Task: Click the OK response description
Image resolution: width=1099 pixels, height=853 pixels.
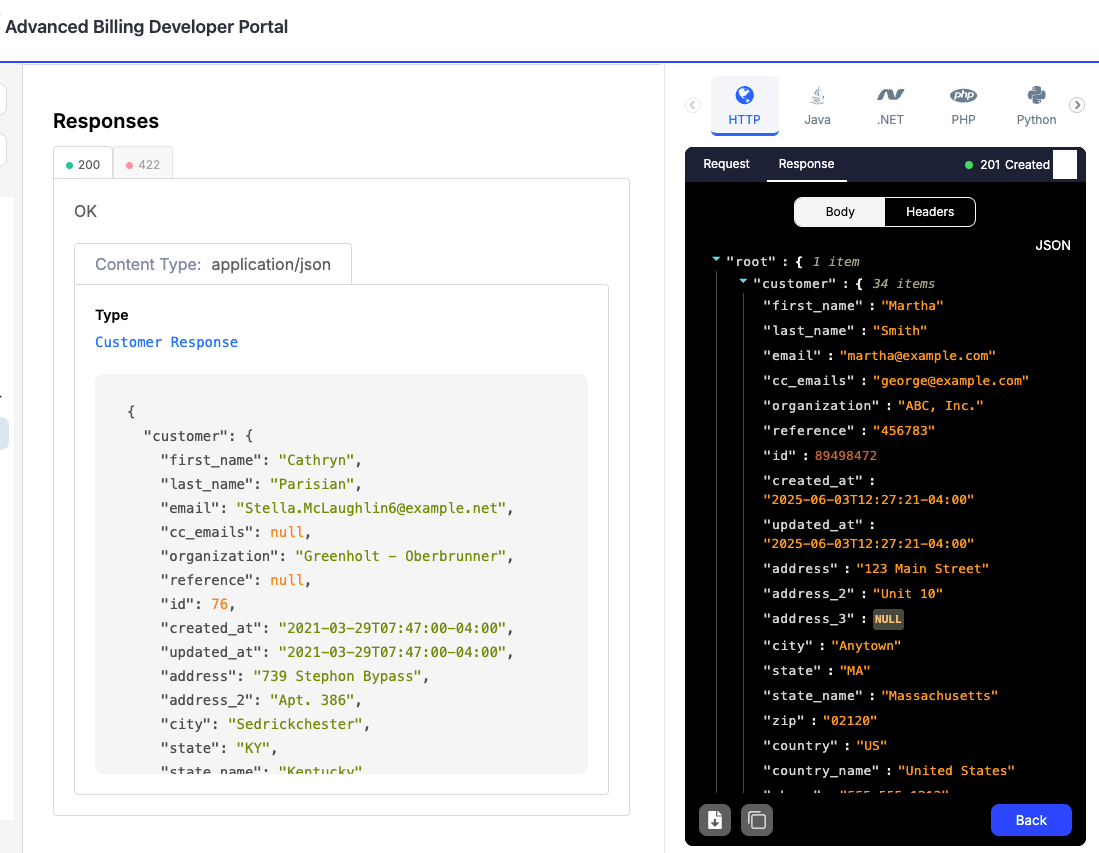Action: 86,212
